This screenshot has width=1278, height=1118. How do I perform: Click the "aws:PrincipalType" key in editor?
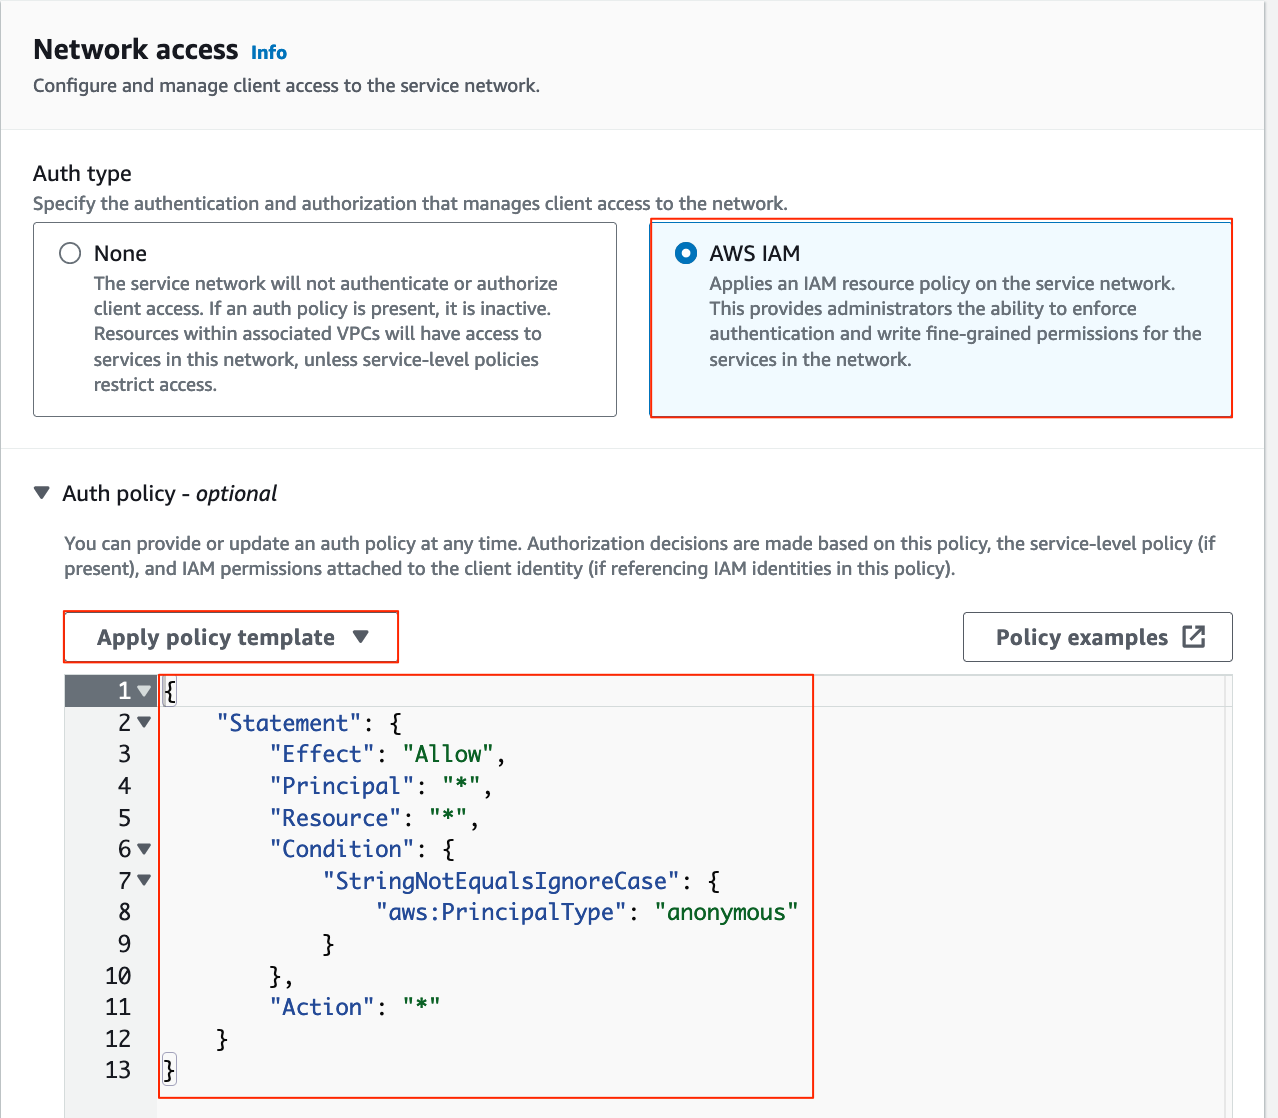[501, 912]
